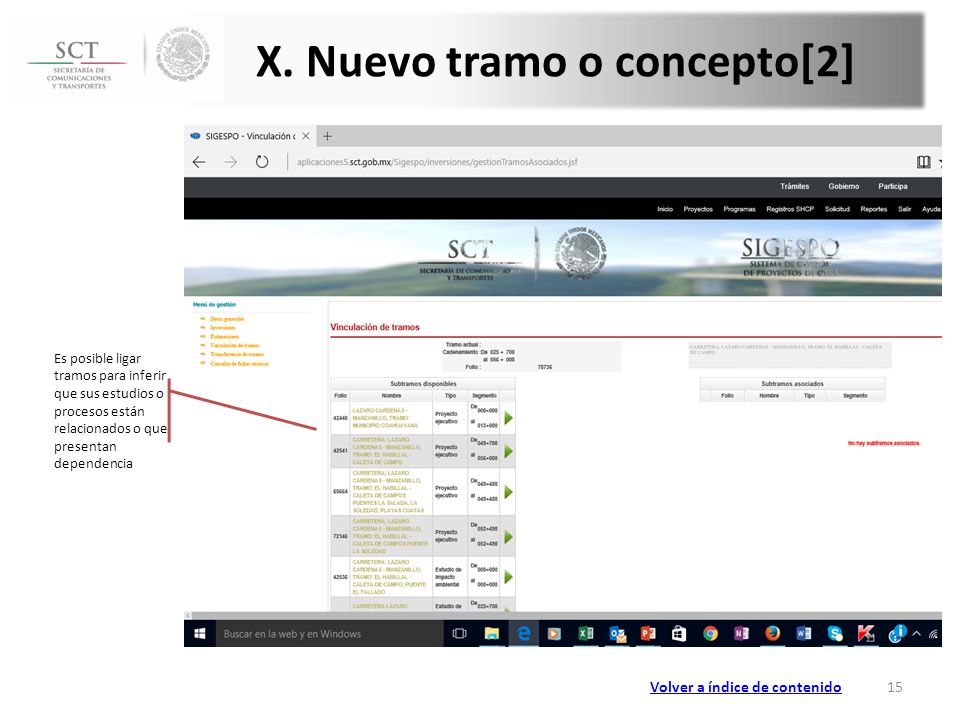Open Inversiones in Menú de gestión
Viewport: 960px width, 720px height.
pyautogui.click(x=223, y=328)
